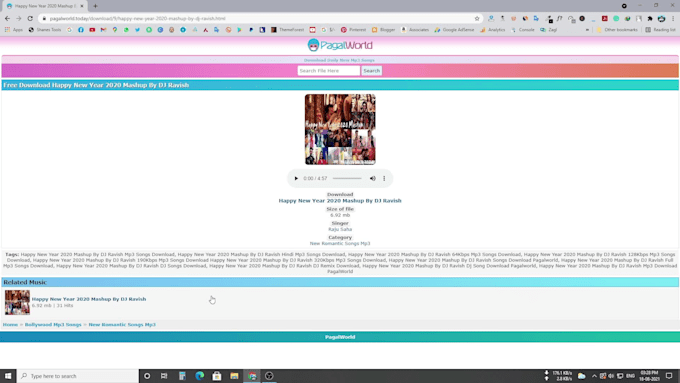Screen dimensions: 680x383
Task: Go back to the previous page
Action: click(7, 19)
